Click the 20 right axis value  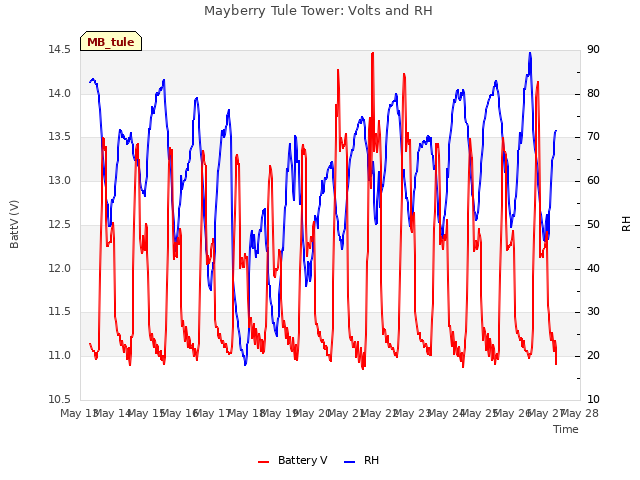click(x=593, y=356)
